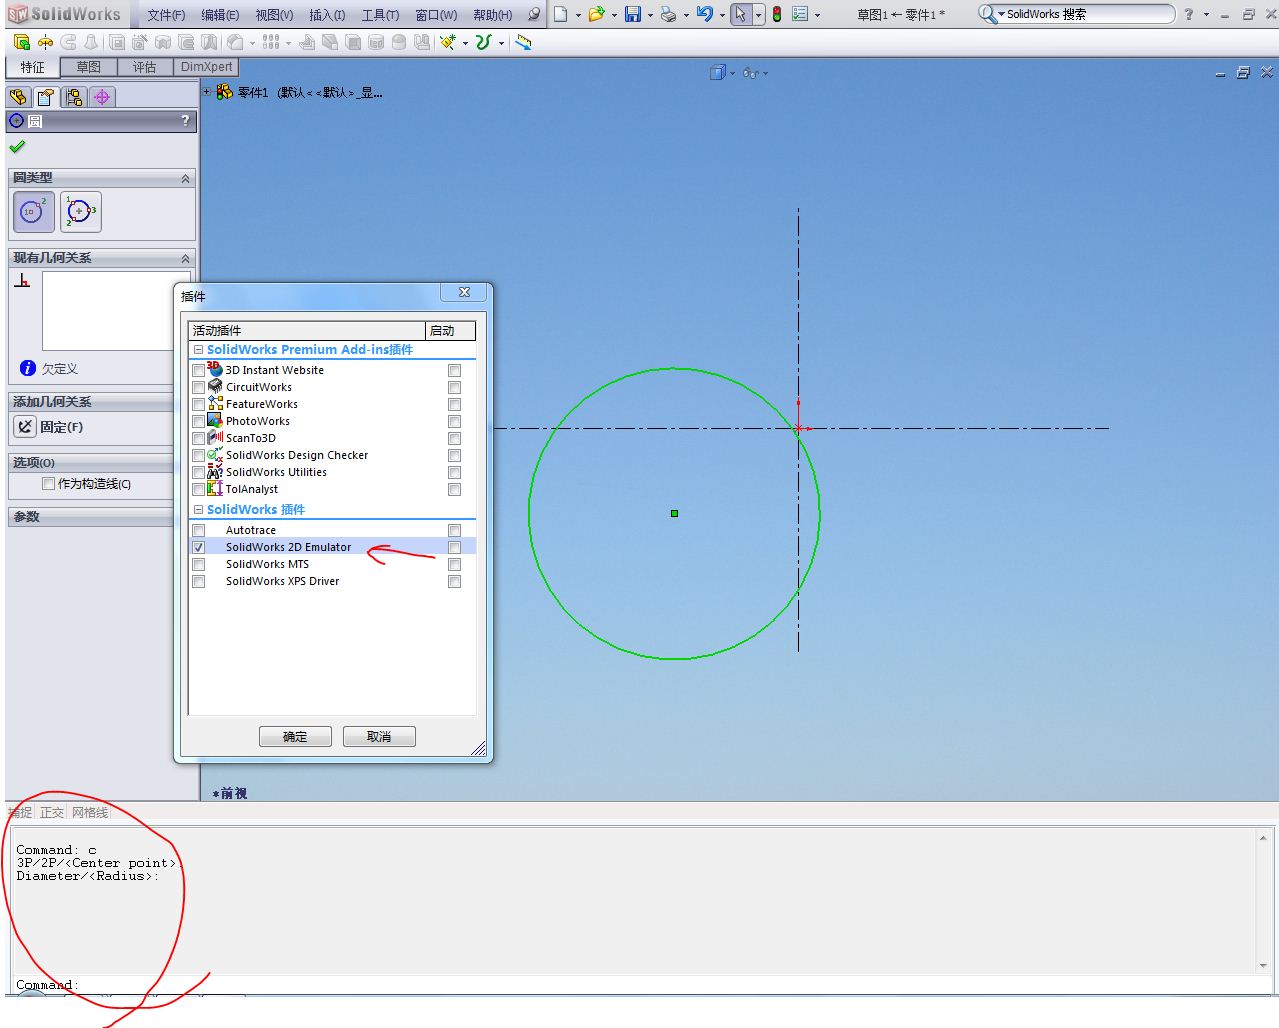The image size is (1279, 1028).
Task: Collapse the 现有几何关系 panel section
Action: pos(185,258)
